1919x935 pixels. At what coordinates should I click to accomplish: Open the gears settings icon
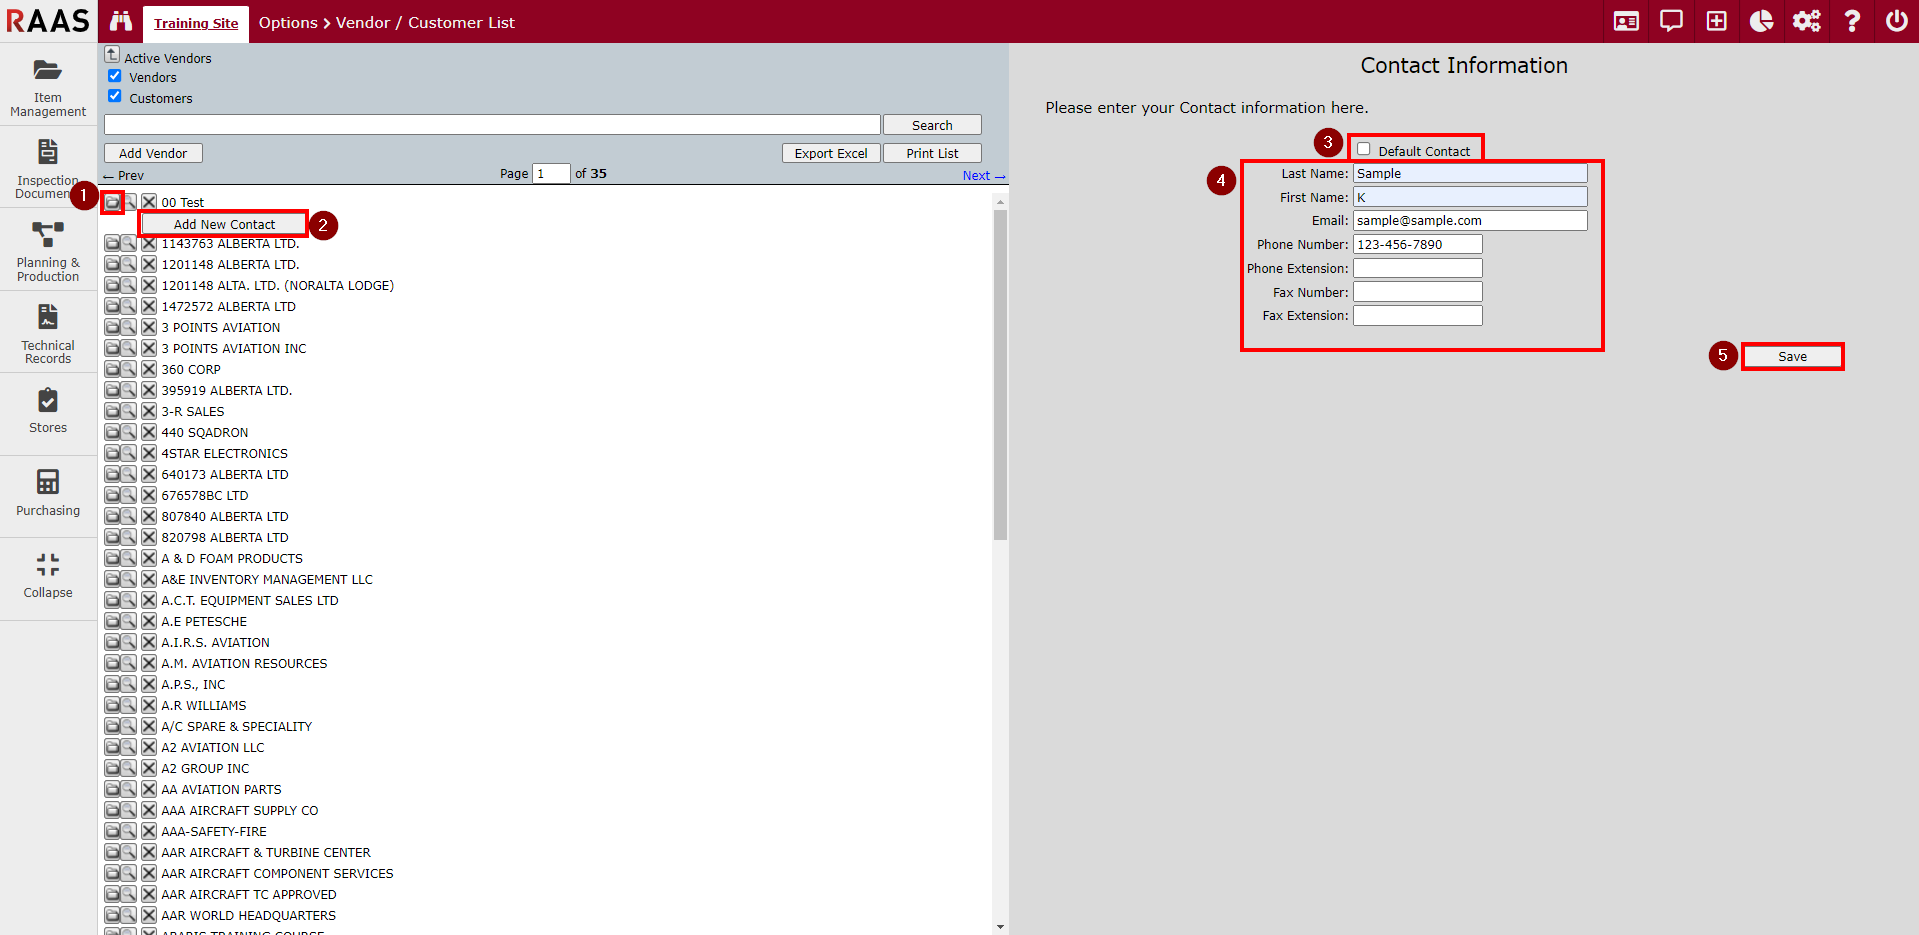click(x=1806, y=21)
